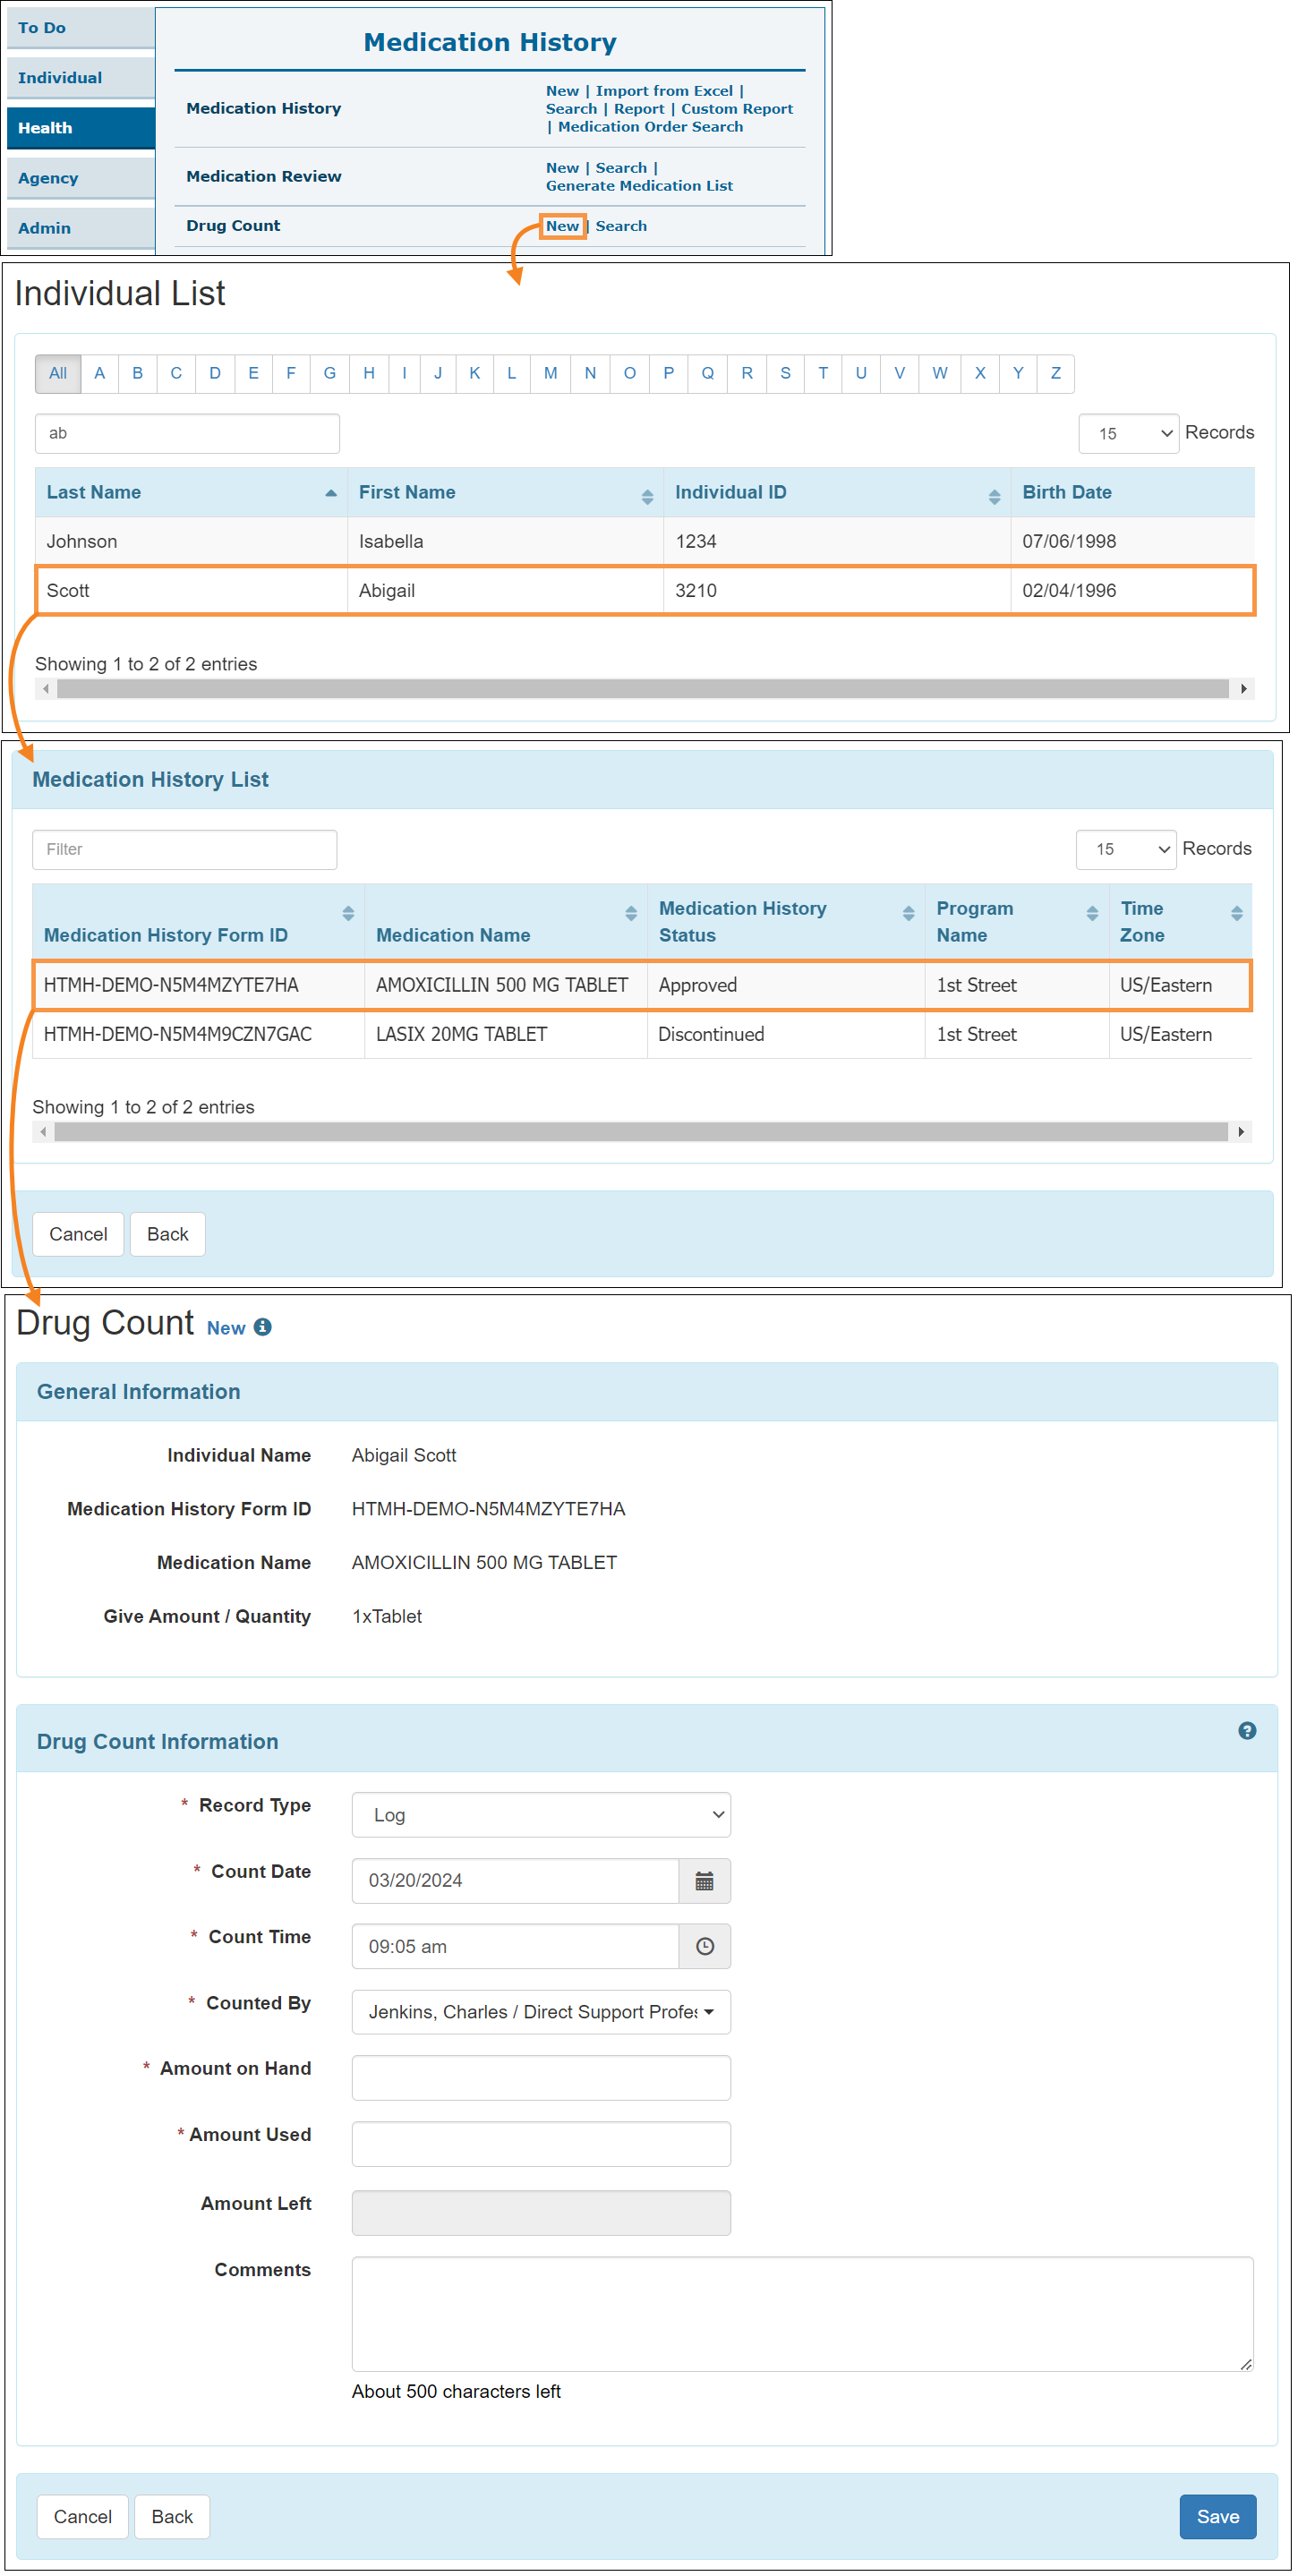Open the Admin tab

[x=81, y=228]
